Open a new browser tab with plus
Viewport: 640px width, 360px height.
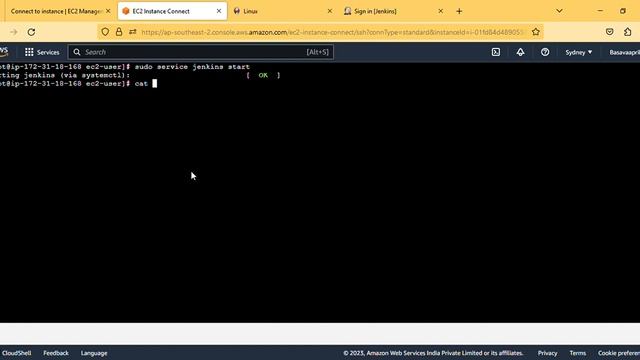pyautogui.click(x=459, y=11)
